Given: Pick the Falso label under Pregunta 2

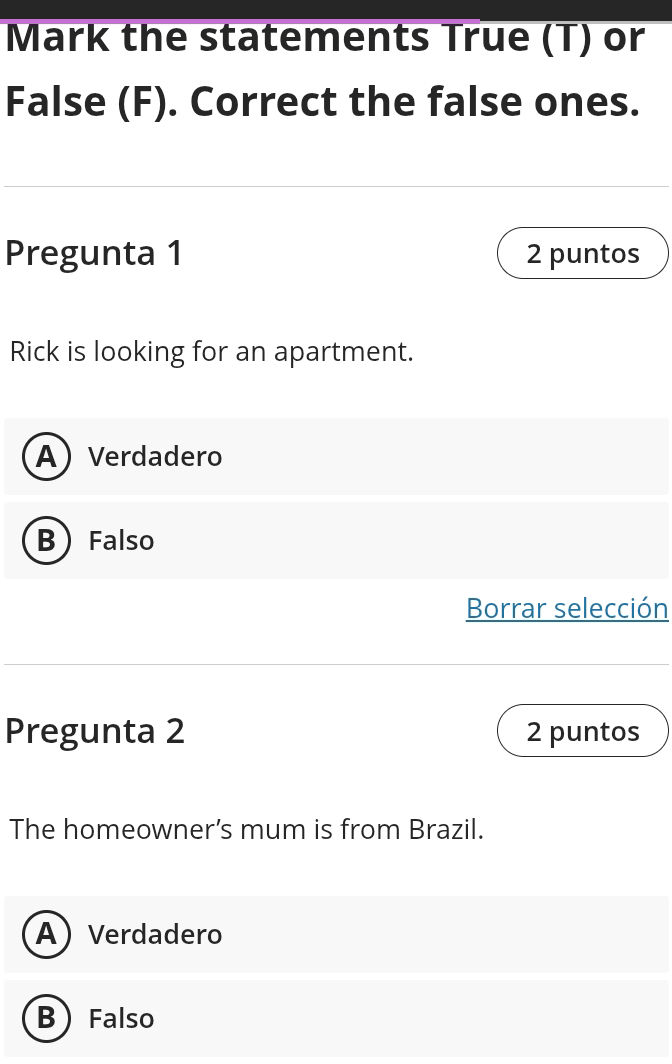Looking at the screenshot, I should [121, 1019].
